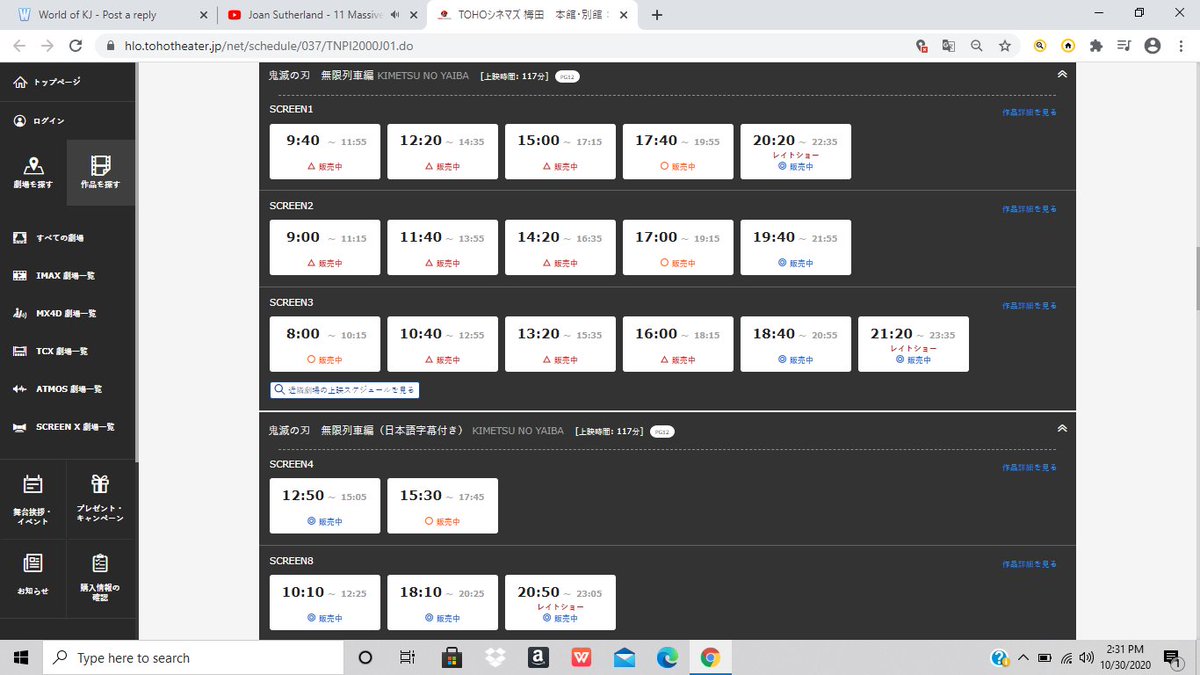1200x675 pixels.
Task: Collapse the Japanese-subtitled Kimetsu no Yaiba section
Action: (x=1062, y=428)
